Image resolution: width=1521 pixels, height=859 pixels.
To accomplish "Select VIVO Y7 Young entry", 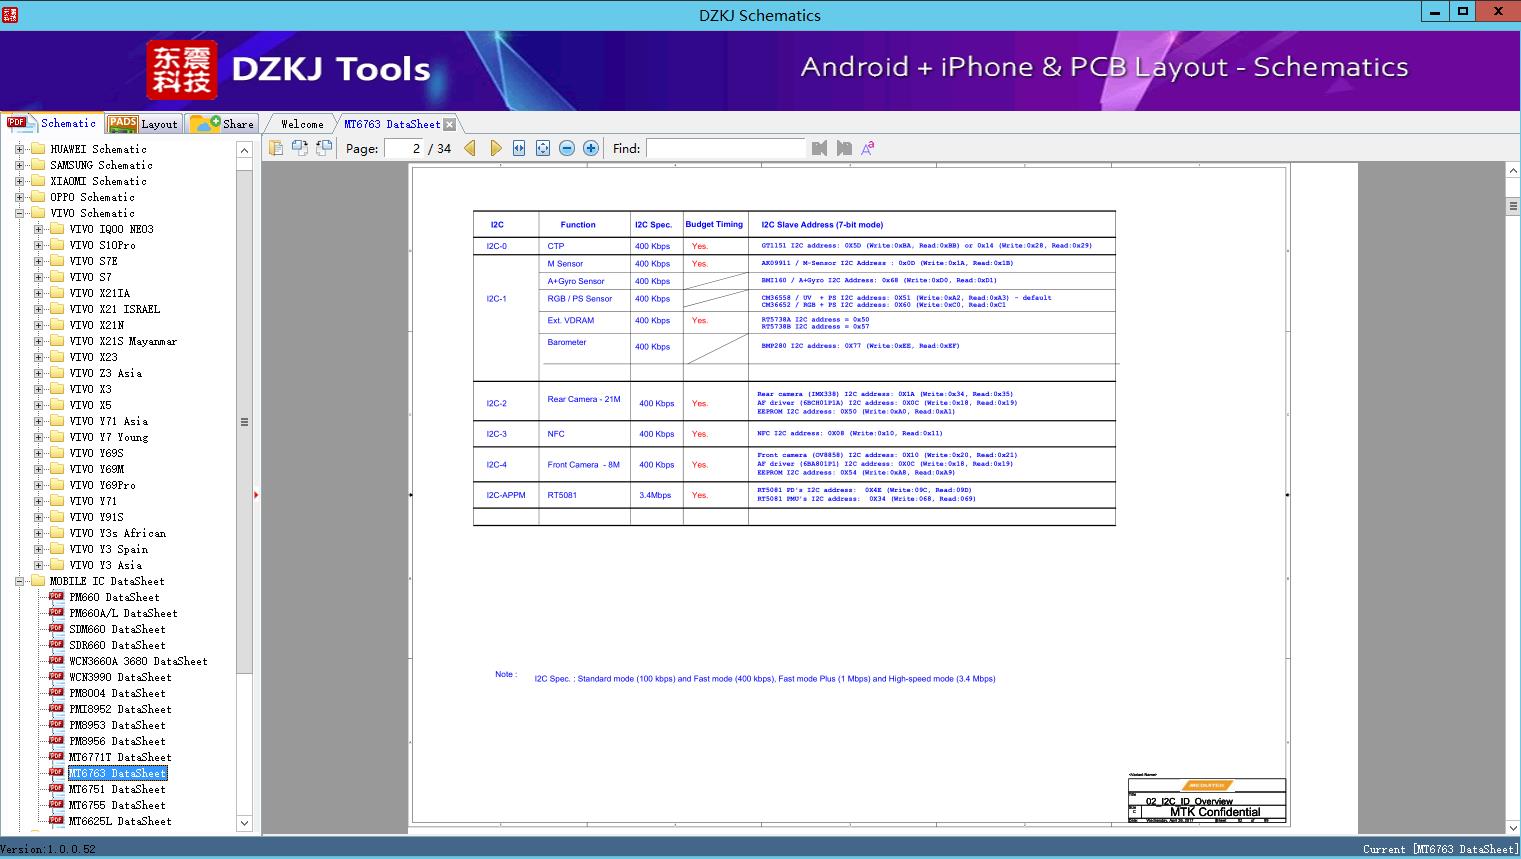I will point(108,437).
